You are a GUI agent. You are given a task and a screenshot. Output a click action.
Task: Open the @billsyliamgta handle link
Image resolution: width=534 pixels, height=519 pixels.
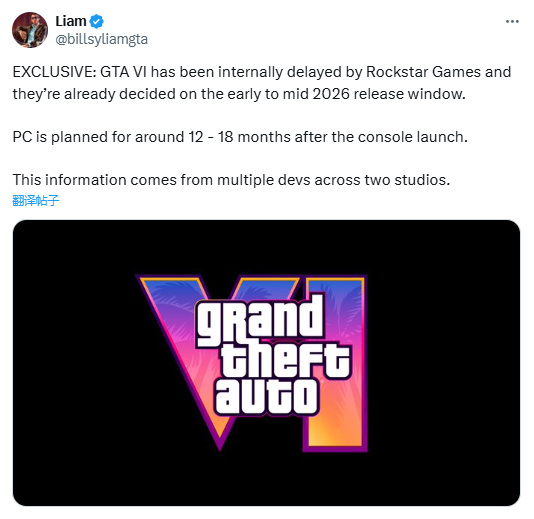point(101,40)
